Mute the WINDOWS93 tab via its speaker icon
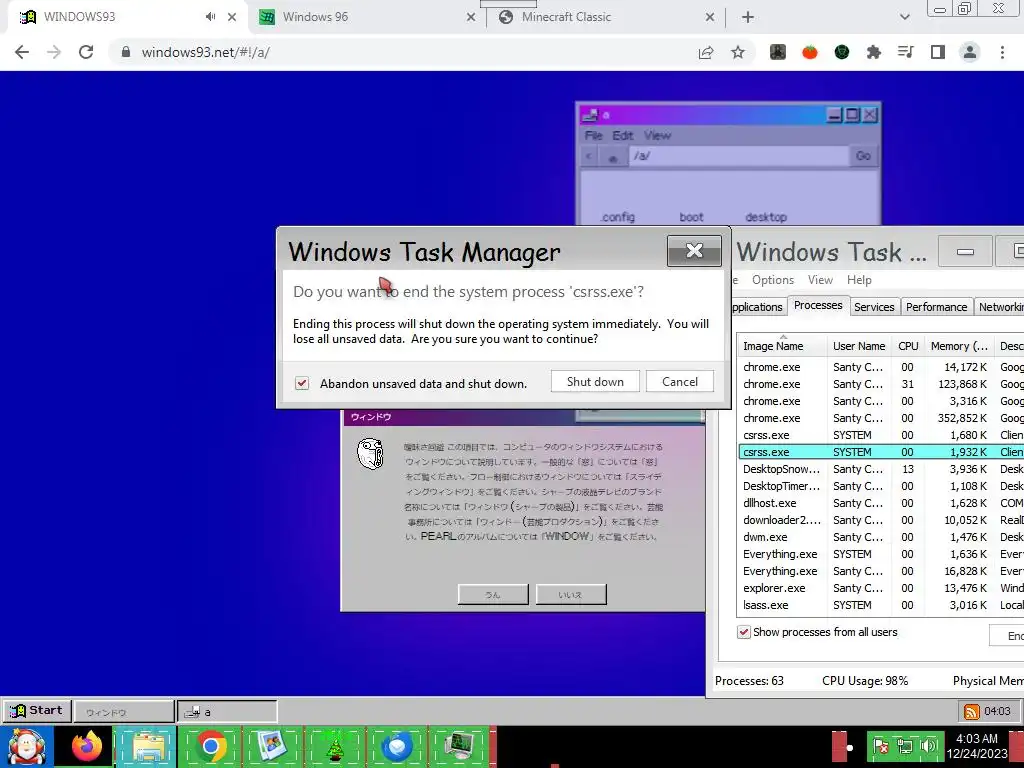Viewport: 1024px width, 768px height. 210,17
